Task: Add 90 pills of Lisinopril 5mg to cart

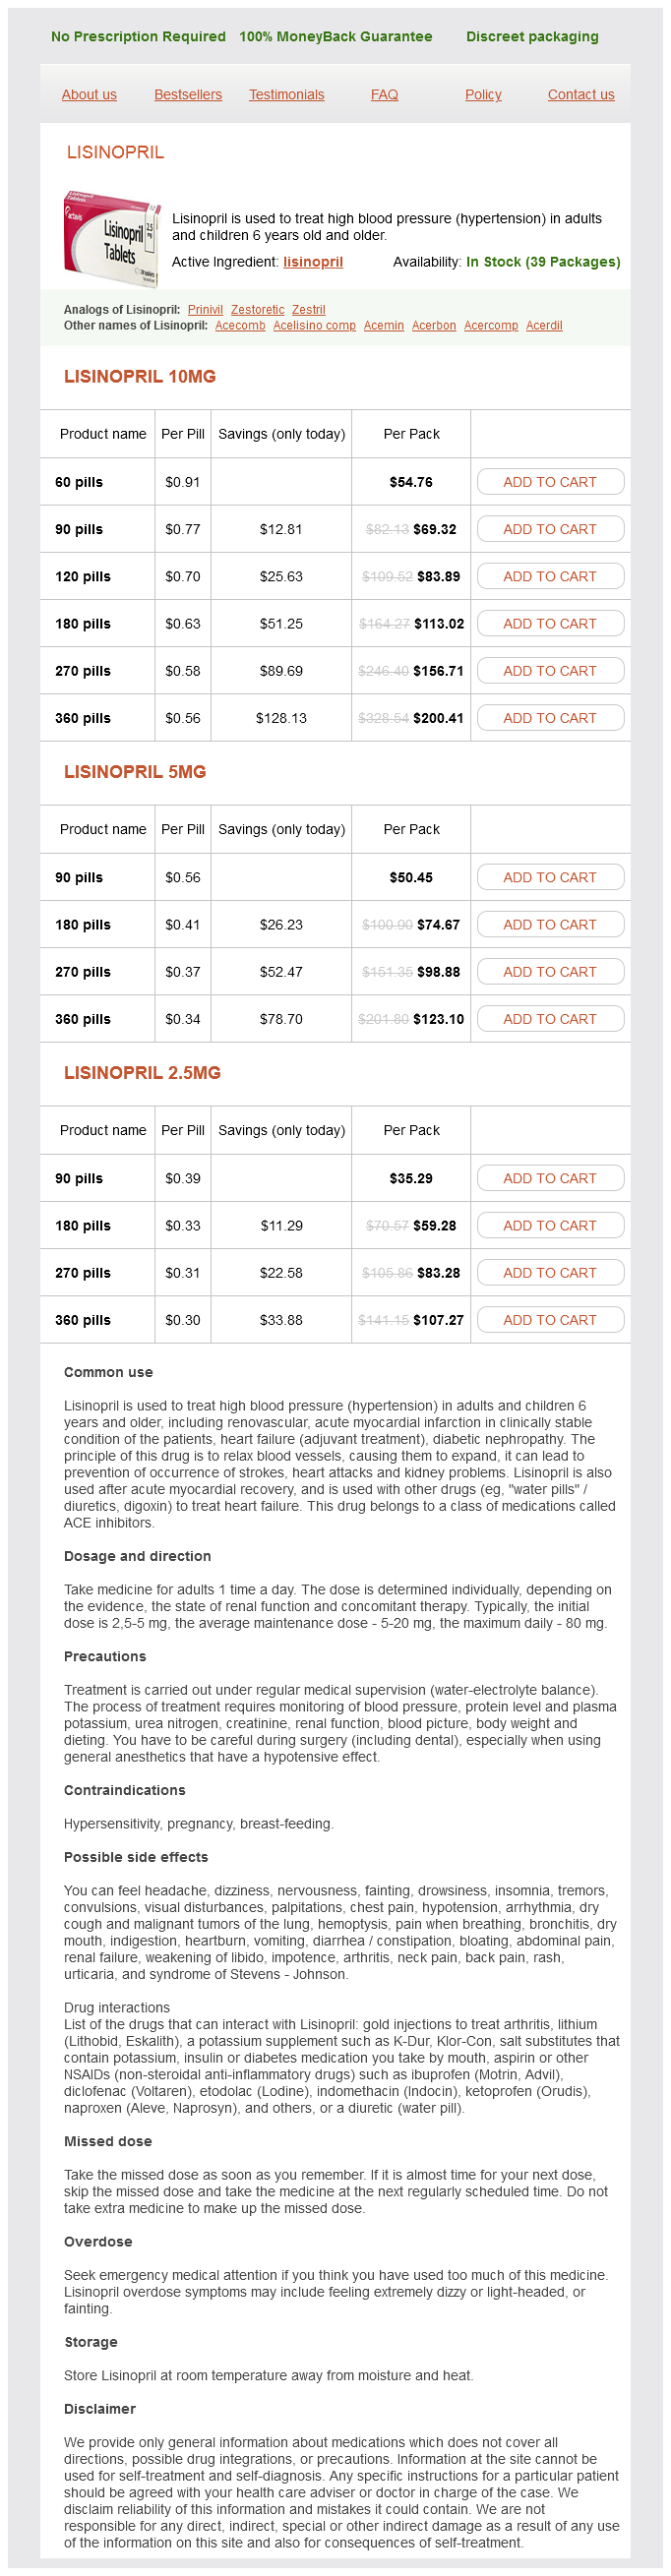Action: tap(550, 878)
